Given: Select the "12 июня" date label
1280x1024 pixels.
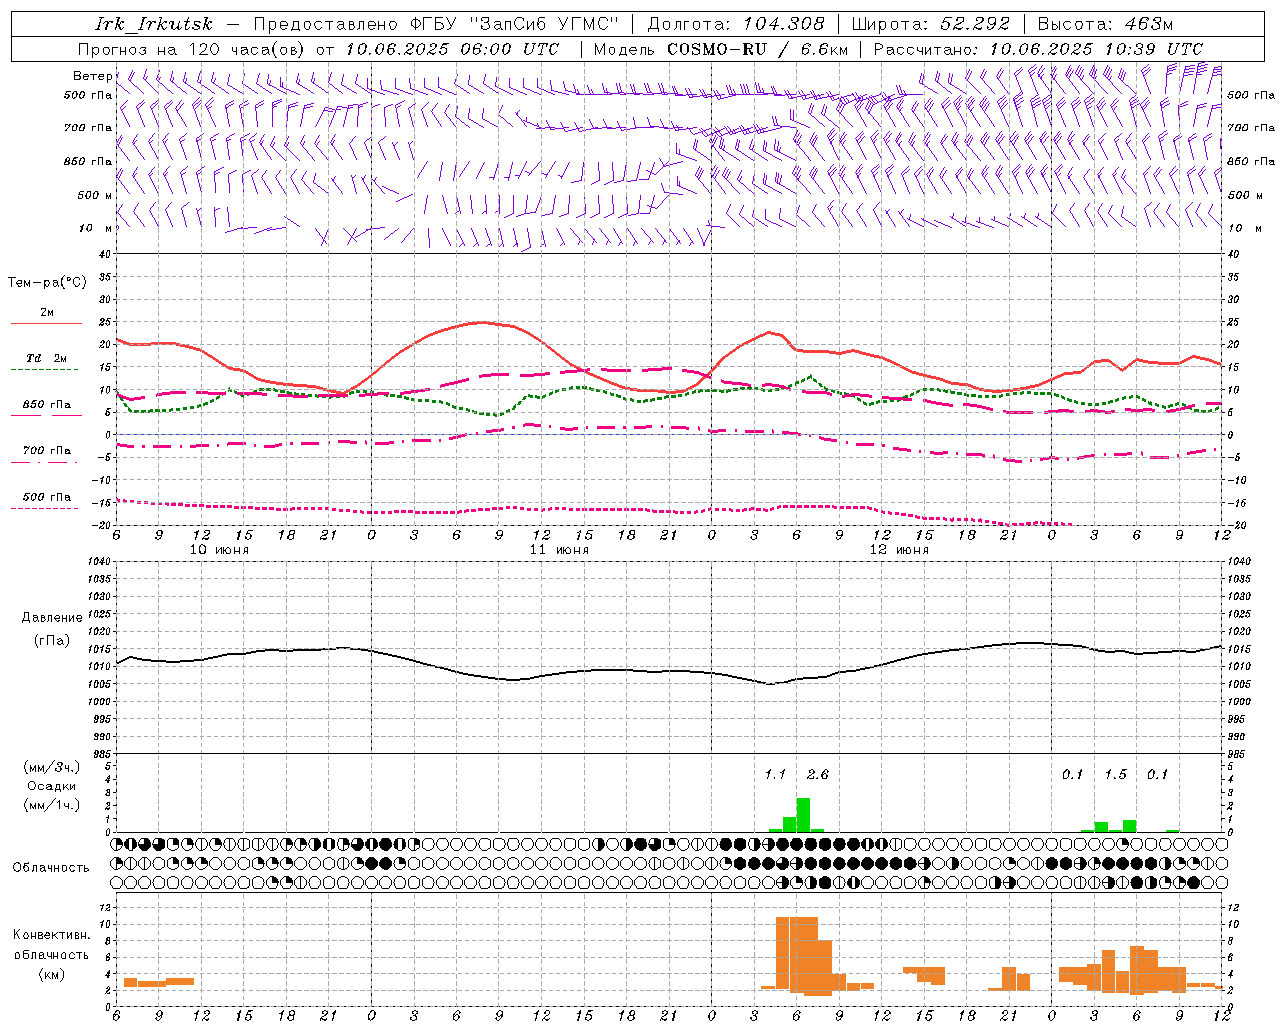Looking at the screenshot, I should point(899,550).
